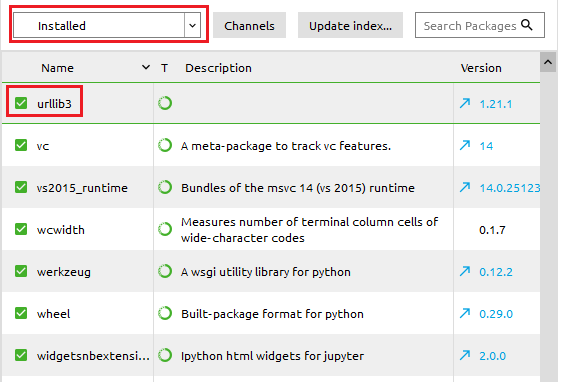Click the upgrade arrow for widgetsnbextension

[465, 355]
